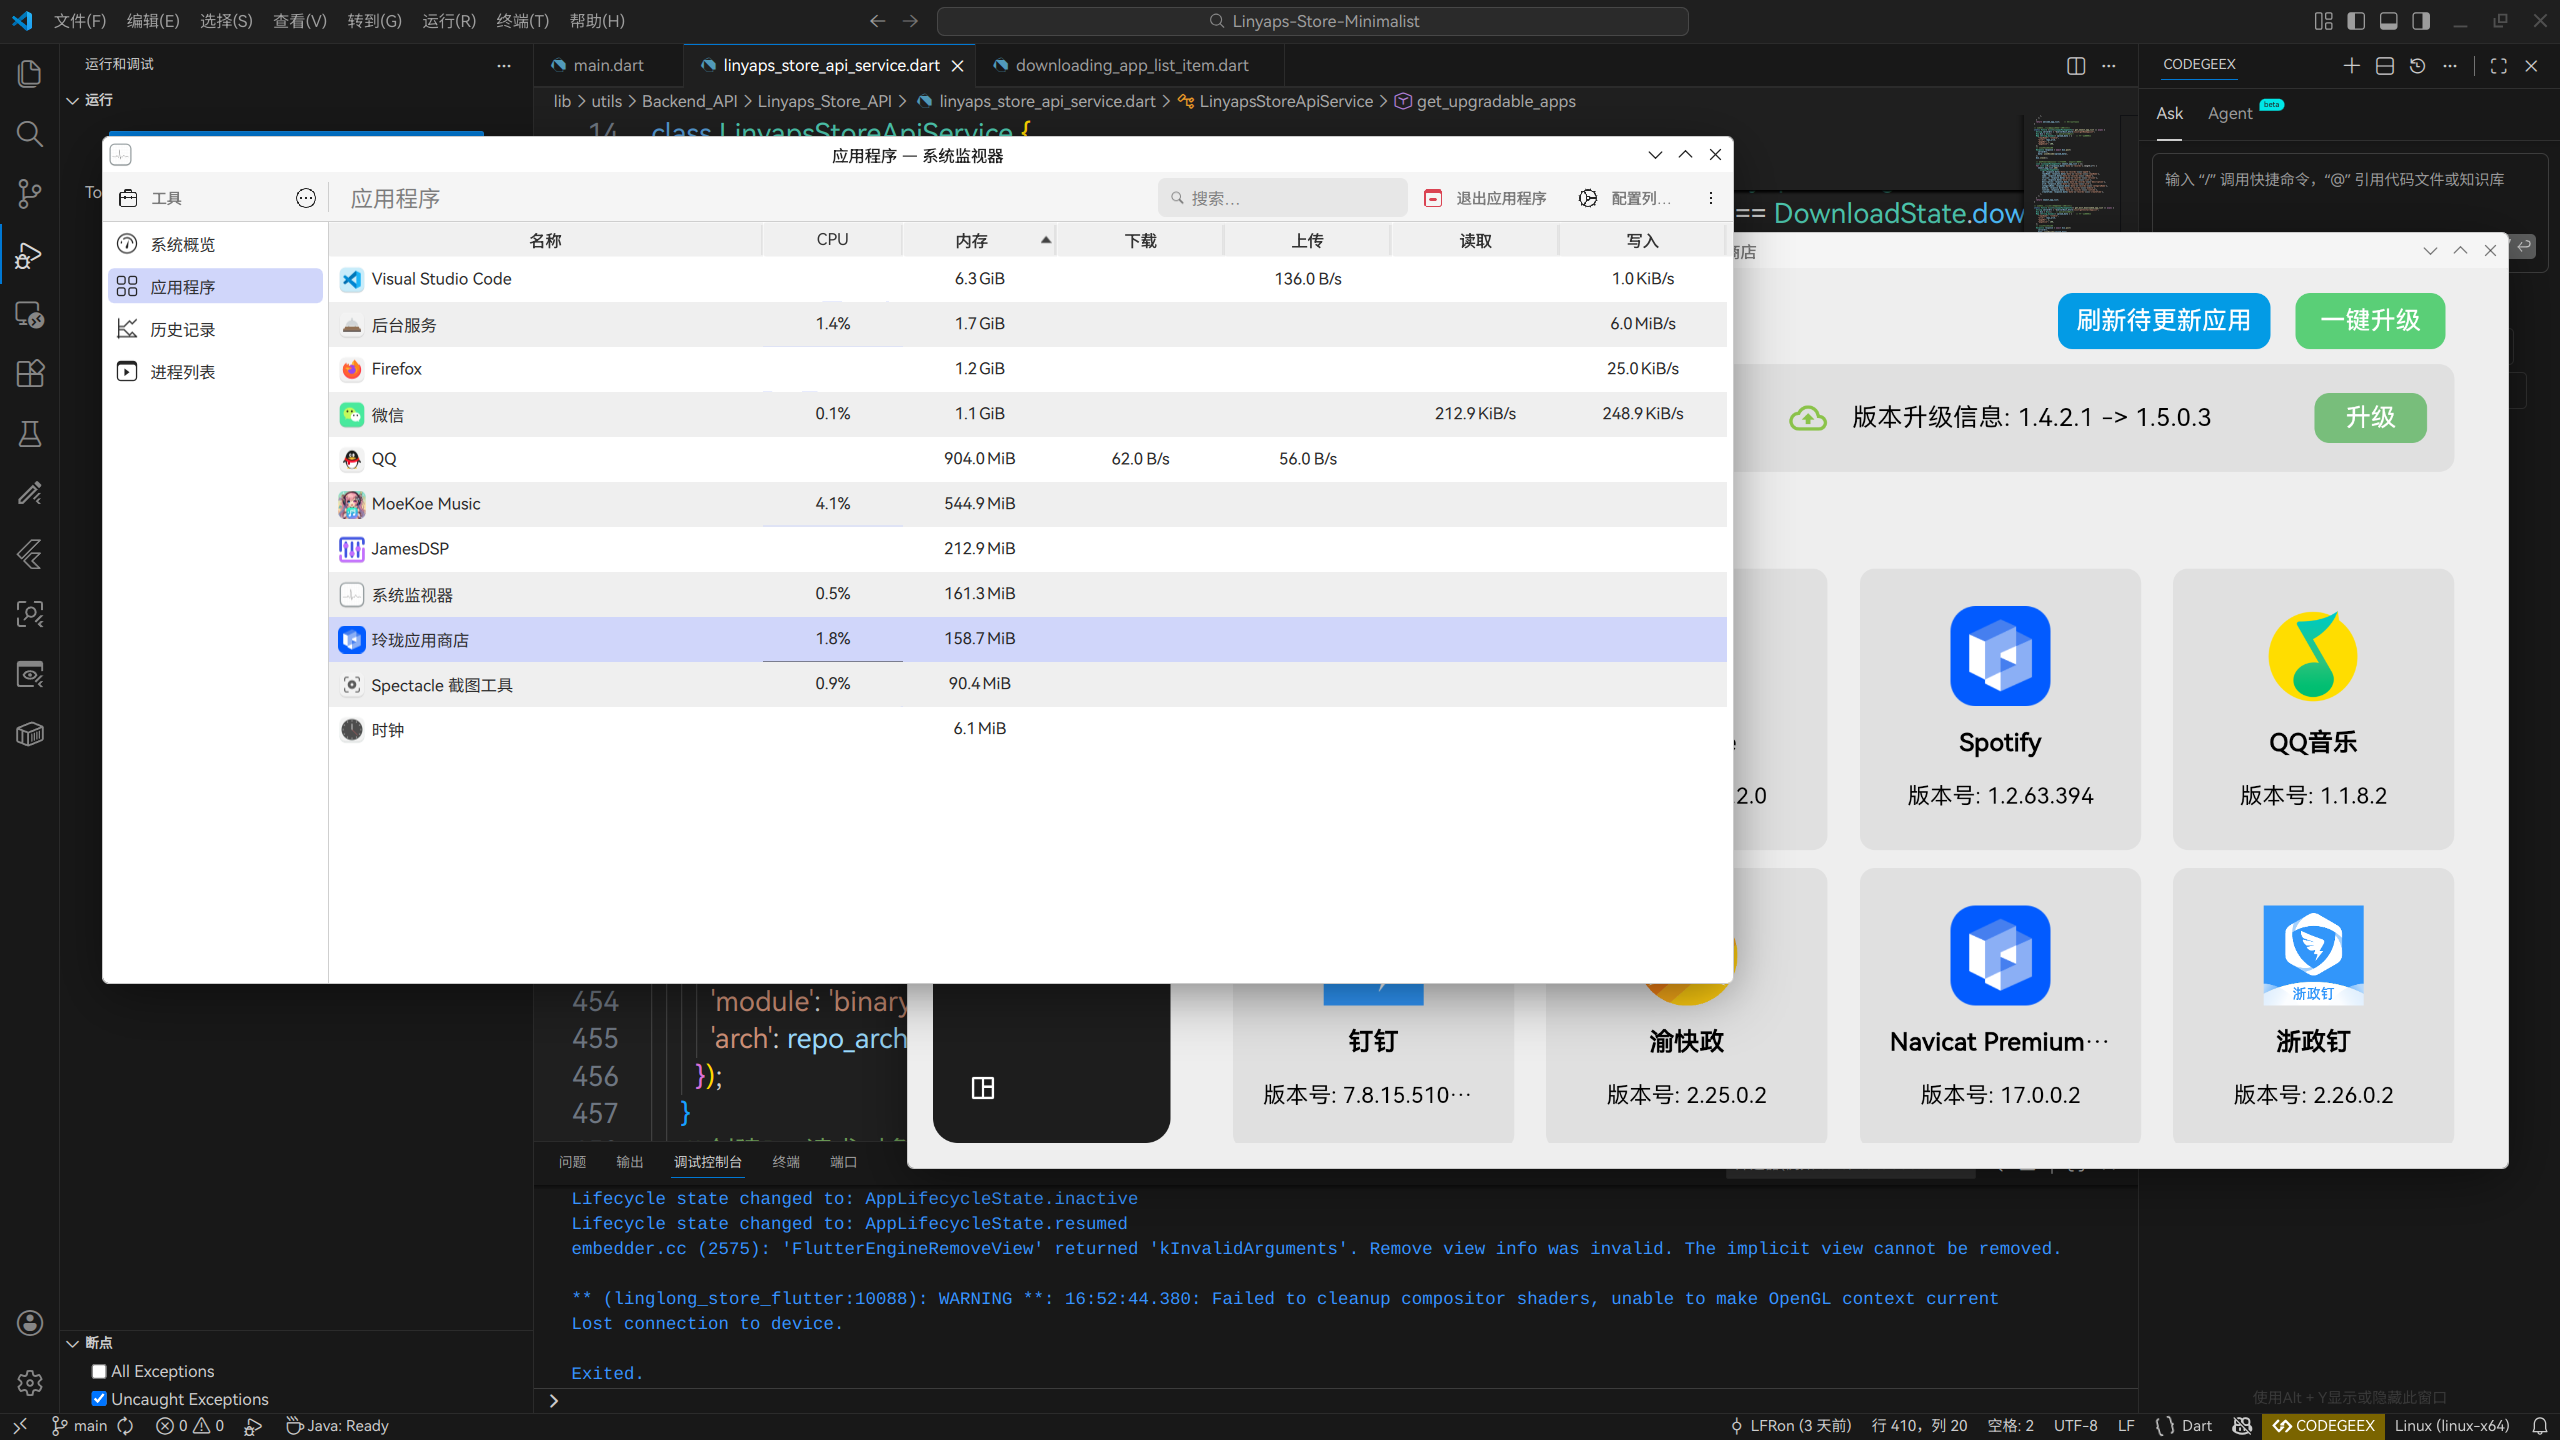The width and height of the screenshot is (2560, 1440).
Task: Toggle the secondary sidebar layout button
Action: tap(2421, 21)
